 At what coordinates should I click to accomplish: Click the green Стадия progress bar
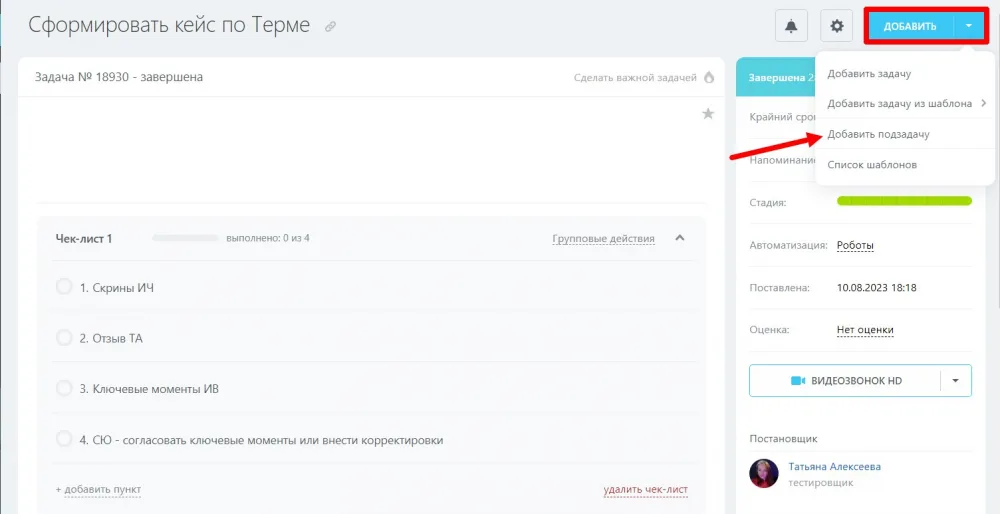904,202
